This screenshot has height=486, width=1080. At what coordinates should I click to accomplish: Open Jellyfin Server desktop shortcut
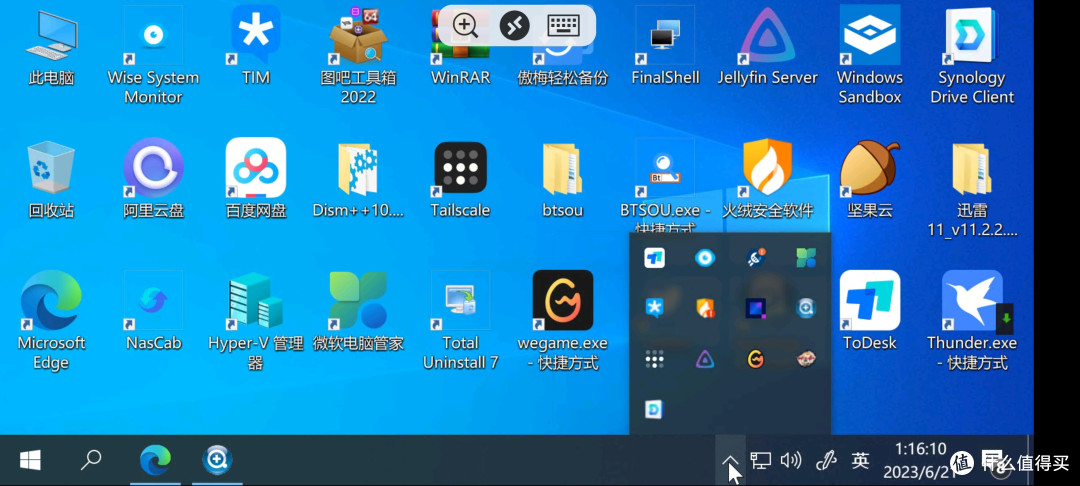point(767,47)
